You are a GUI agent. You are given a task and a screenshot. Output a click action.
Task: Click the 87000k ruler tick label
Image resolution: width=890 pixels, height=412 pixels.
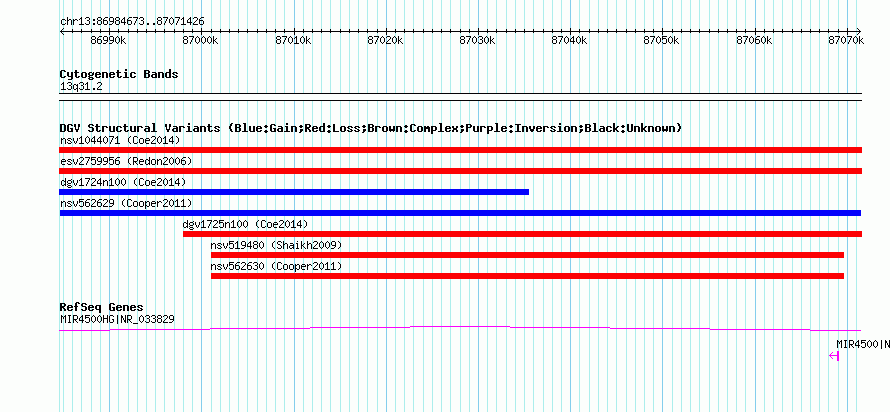(x=201, y=41)
